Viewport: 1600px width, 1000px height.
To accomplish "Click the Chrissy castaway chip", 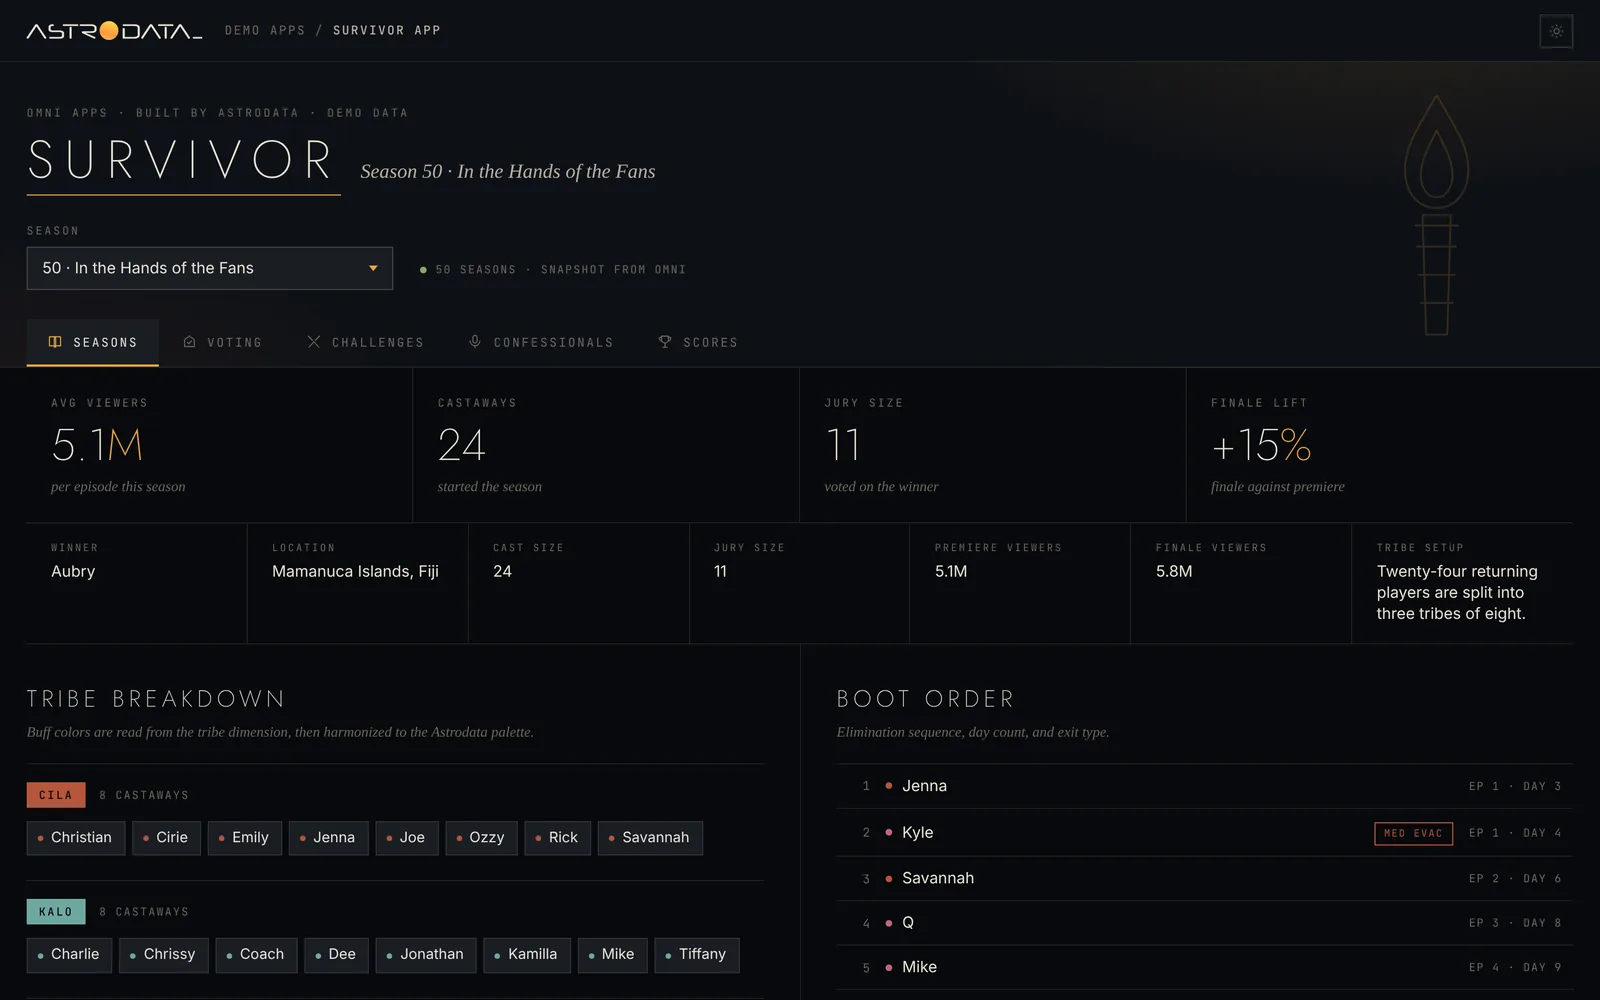I will [x=164, y=955].
